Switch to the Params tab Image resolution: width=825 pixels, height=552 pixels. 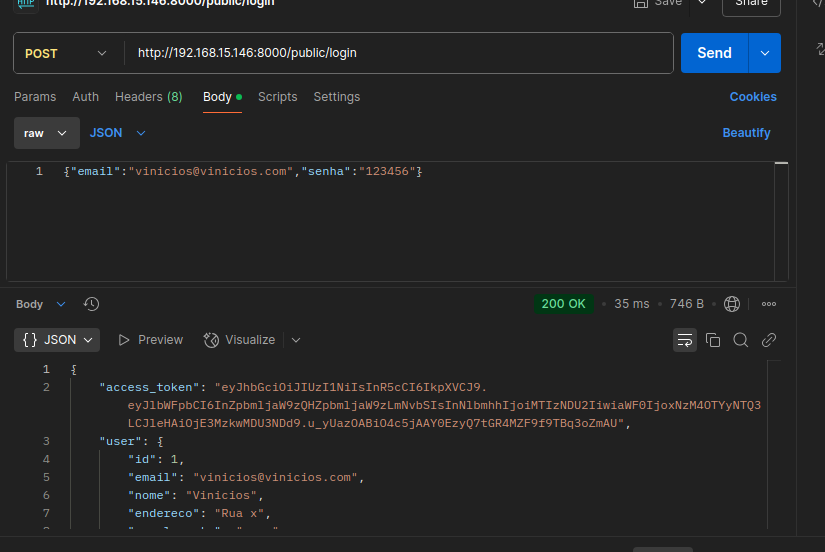click(x=35, y=97)
